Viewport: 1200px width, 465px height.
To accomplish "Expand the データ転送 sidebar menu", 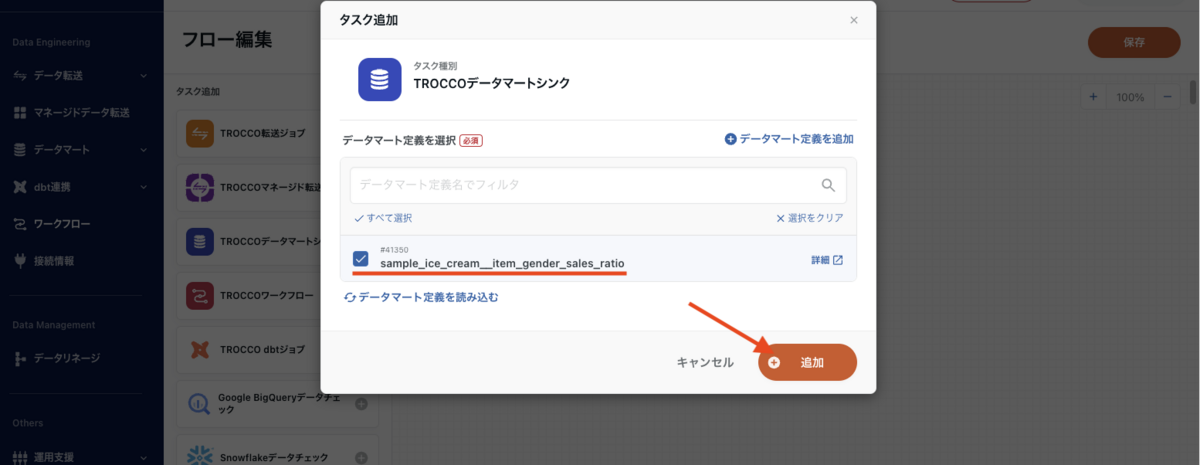I will 144,76.
